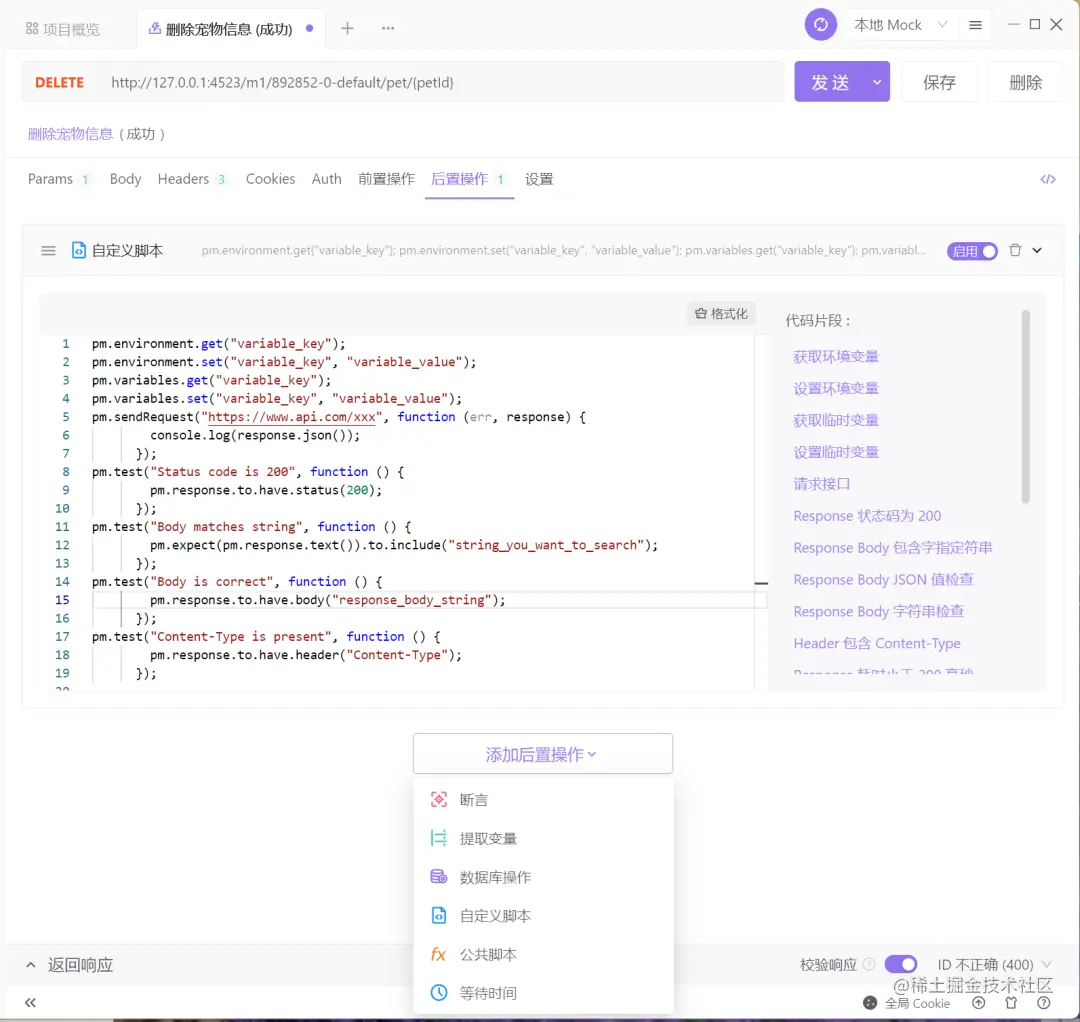Screen dimensions: 1080x1022
Task: Switch to the Body tab
Action: 125,179
